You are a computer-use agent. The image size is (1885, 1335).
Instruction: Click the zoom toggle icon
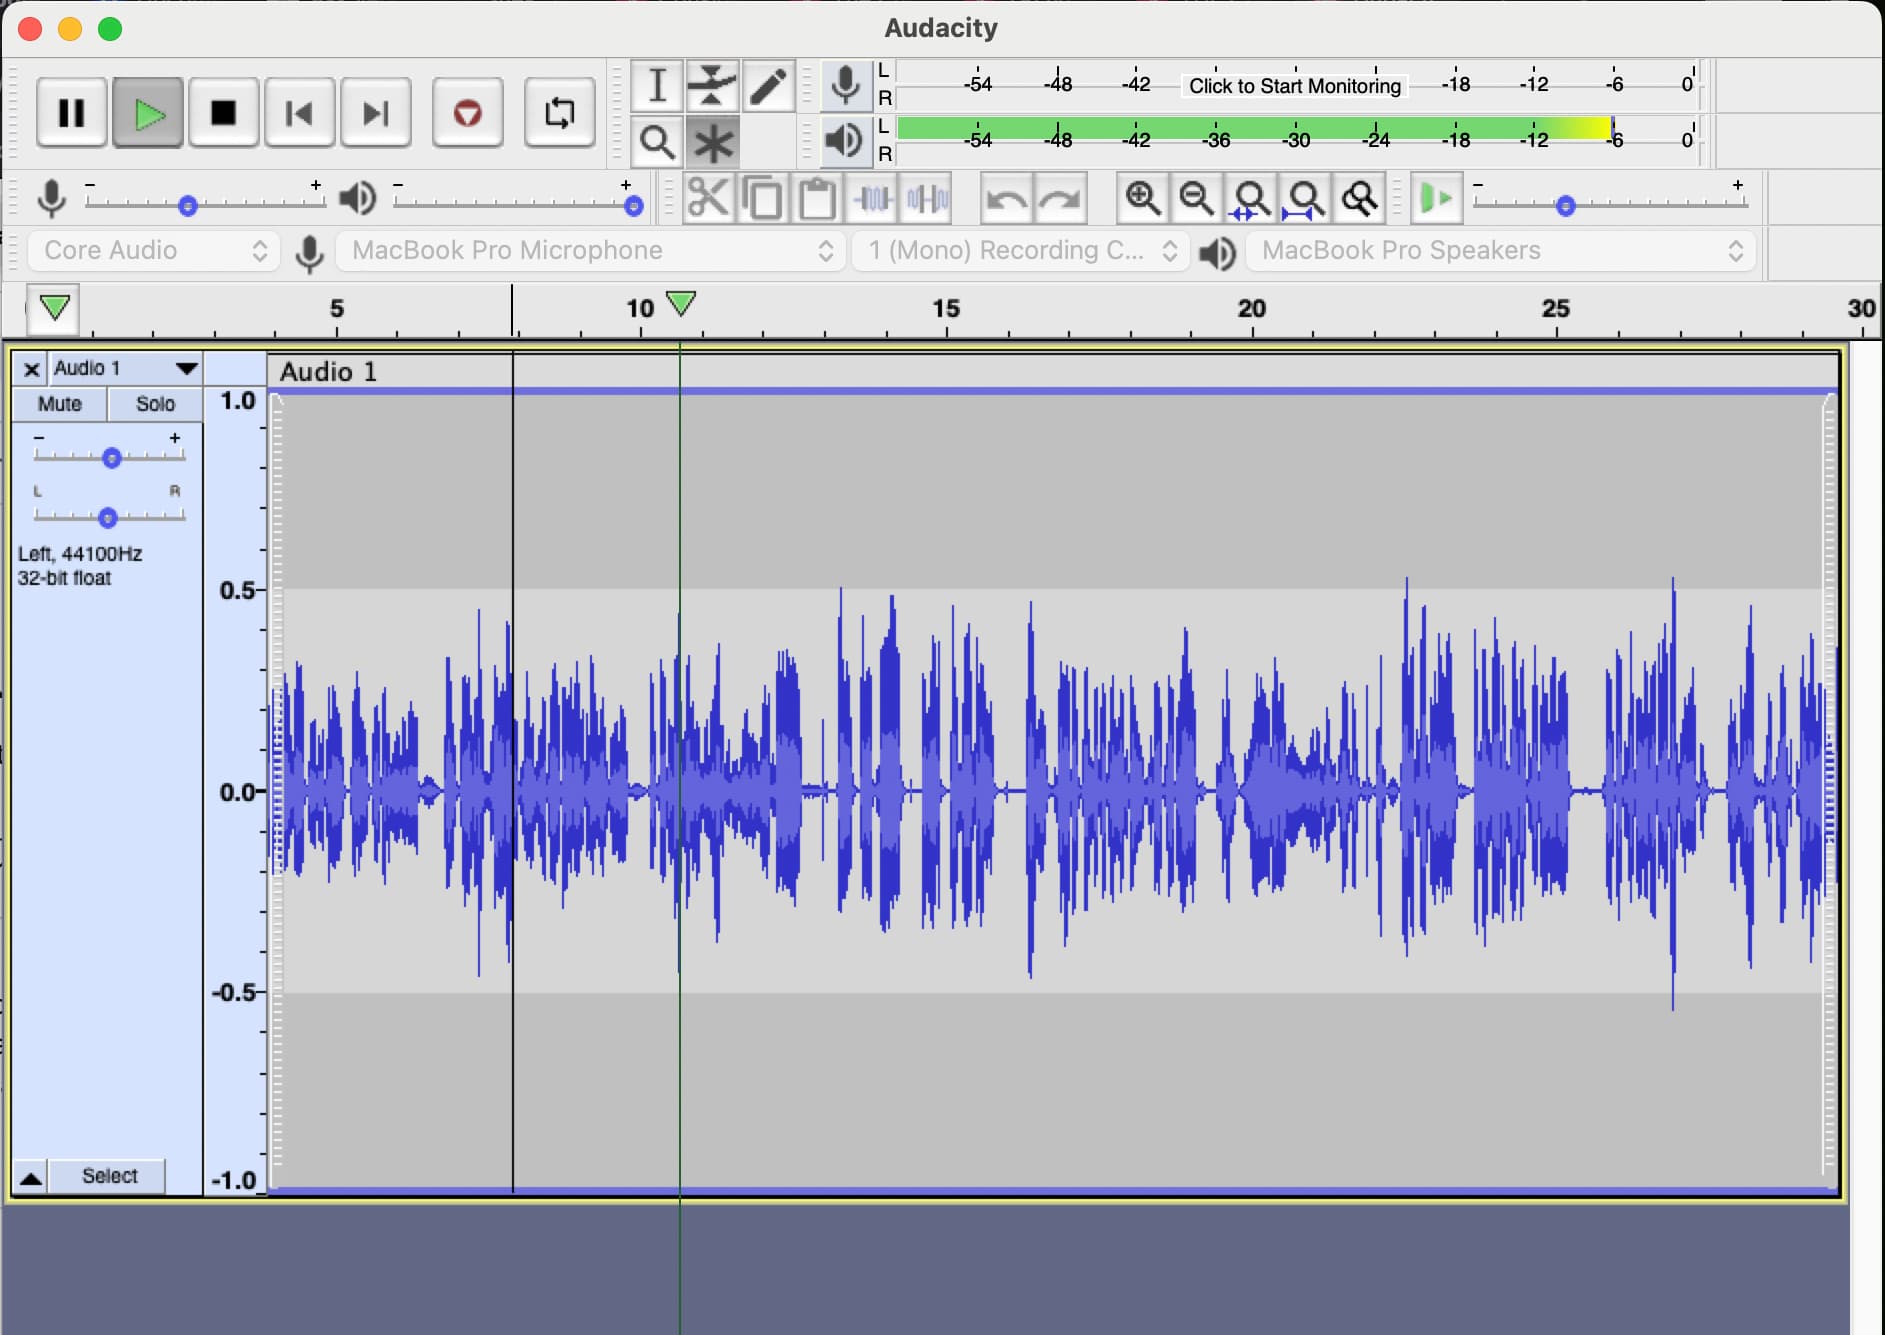[x=1359, y=198]
